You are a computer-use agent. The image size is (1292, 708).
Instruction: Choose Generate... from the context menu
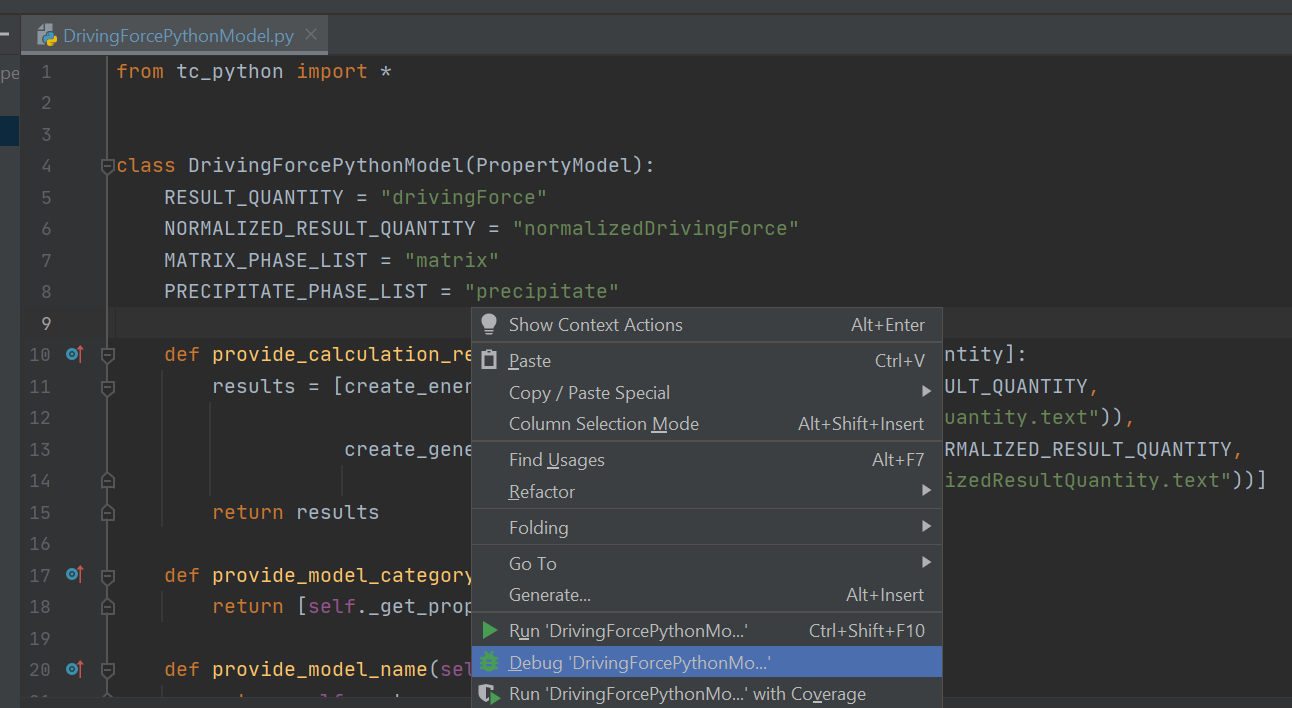pos(548,594)
